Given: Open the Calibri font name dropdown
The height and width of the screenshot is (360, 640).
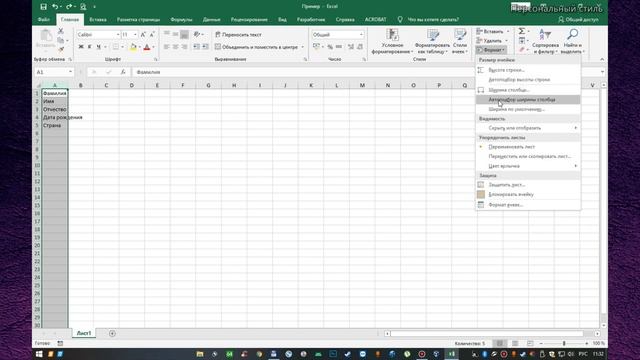Looking at the screenshot, I should (x=118, y=35).
